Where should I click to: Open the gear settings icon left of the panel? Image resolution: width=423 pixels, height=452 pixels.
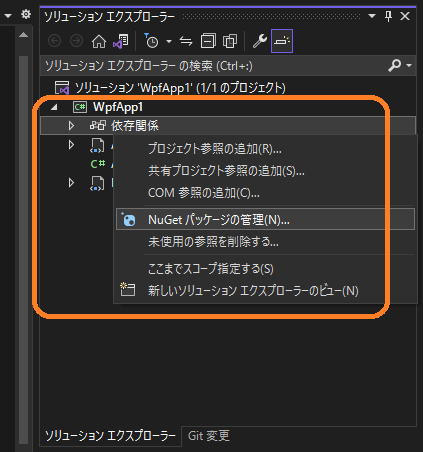pos(26,15)
